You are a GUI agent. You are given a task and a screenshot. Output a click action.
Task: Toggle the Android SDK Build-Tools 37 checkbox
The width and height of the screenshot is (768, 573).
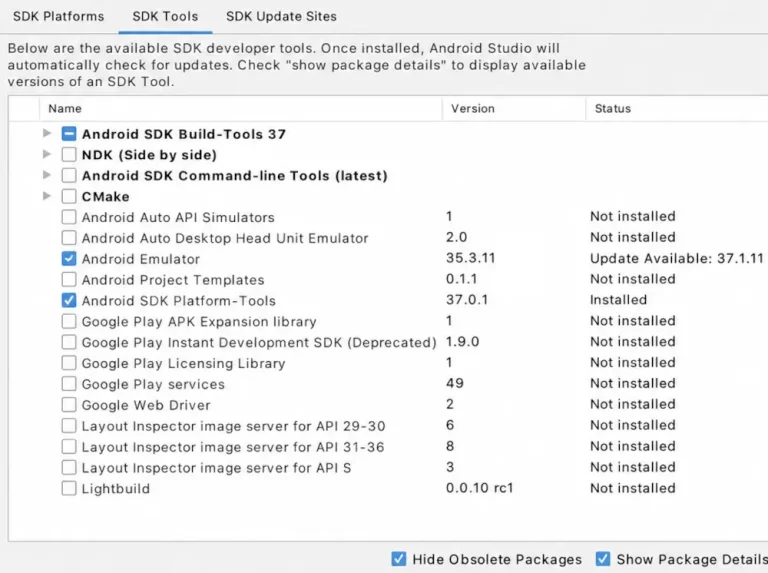pos(69,134)
